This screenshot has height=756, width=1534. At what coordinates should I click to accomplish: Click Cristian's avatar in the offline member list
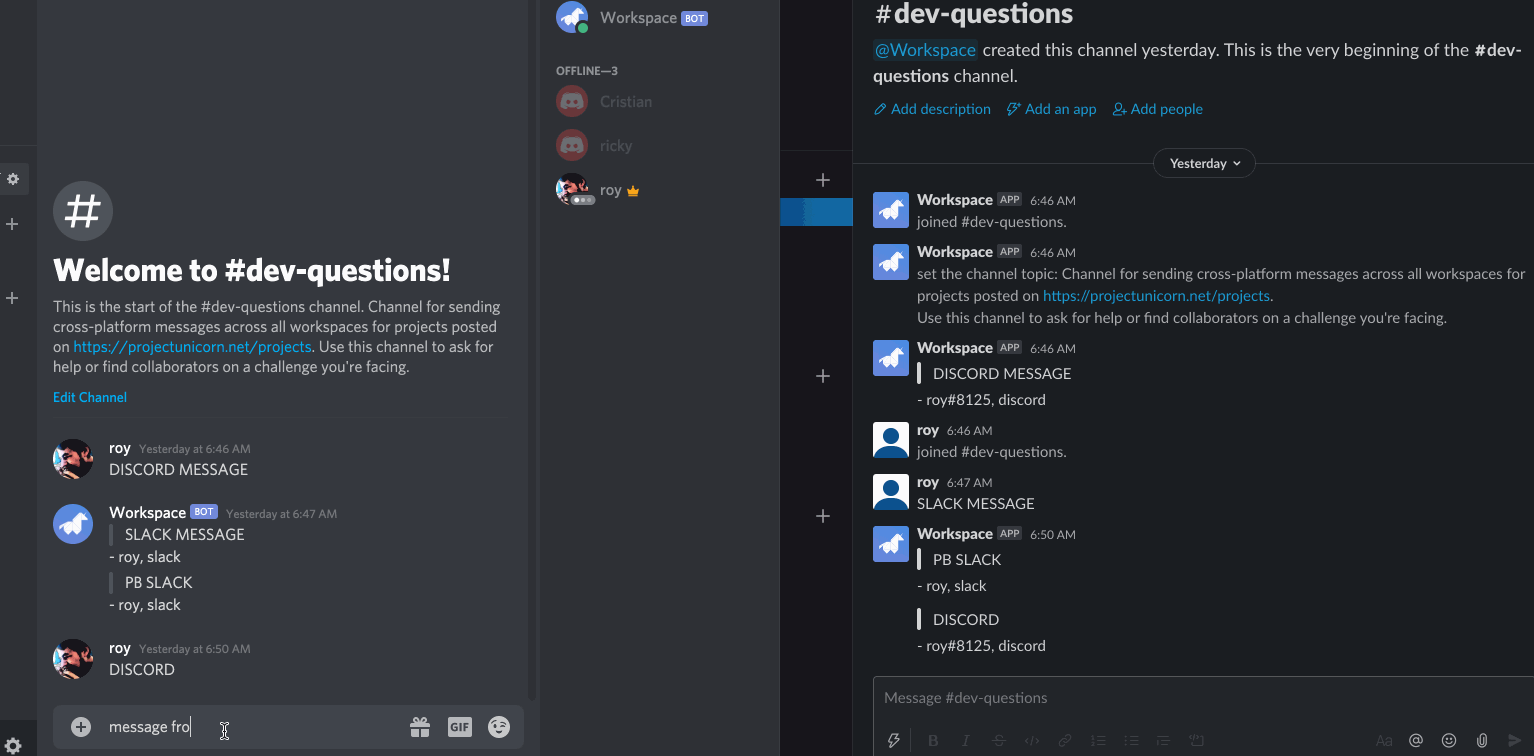click(x=572, y=101)
